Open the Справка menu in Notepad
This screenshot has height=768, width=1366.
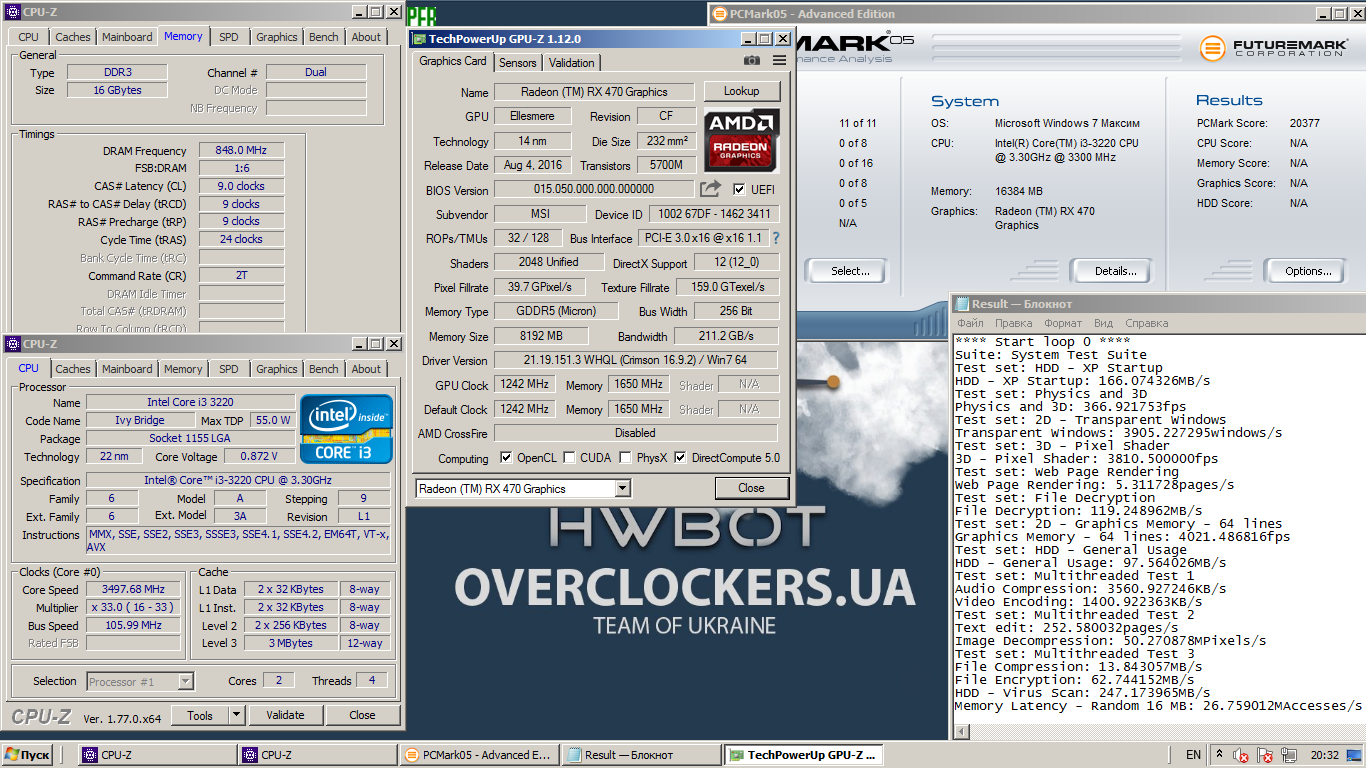tap(1146, 323)
